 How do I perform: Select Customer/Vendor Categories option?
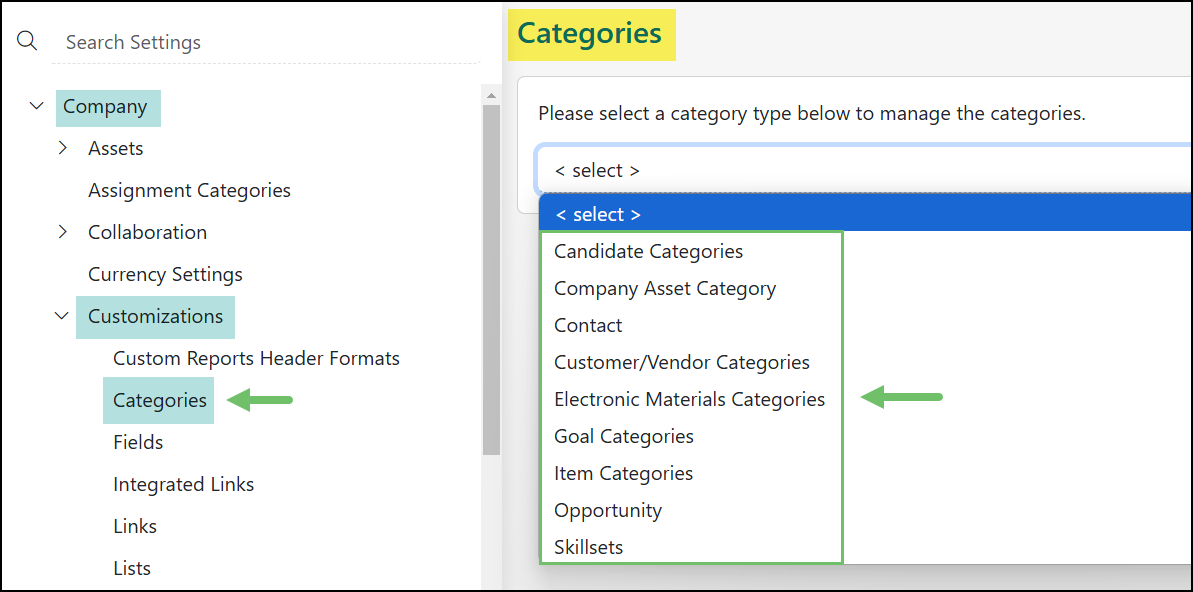coord(681,362)
